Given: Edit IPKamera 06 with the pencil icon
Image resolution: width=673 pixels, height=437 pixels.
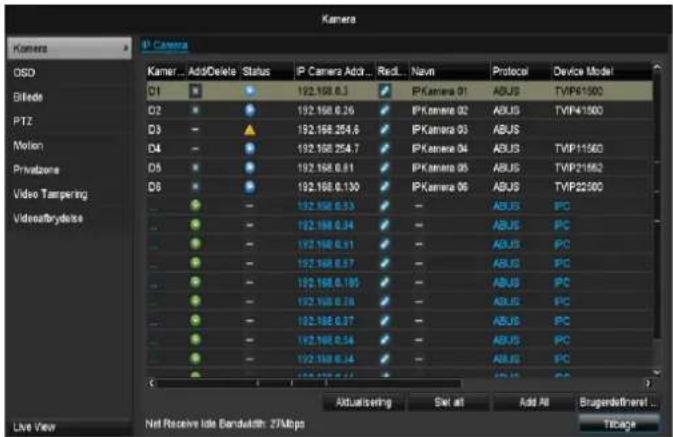Looking at the screenshot, I should pyautogui.click(x=385, y=187).
